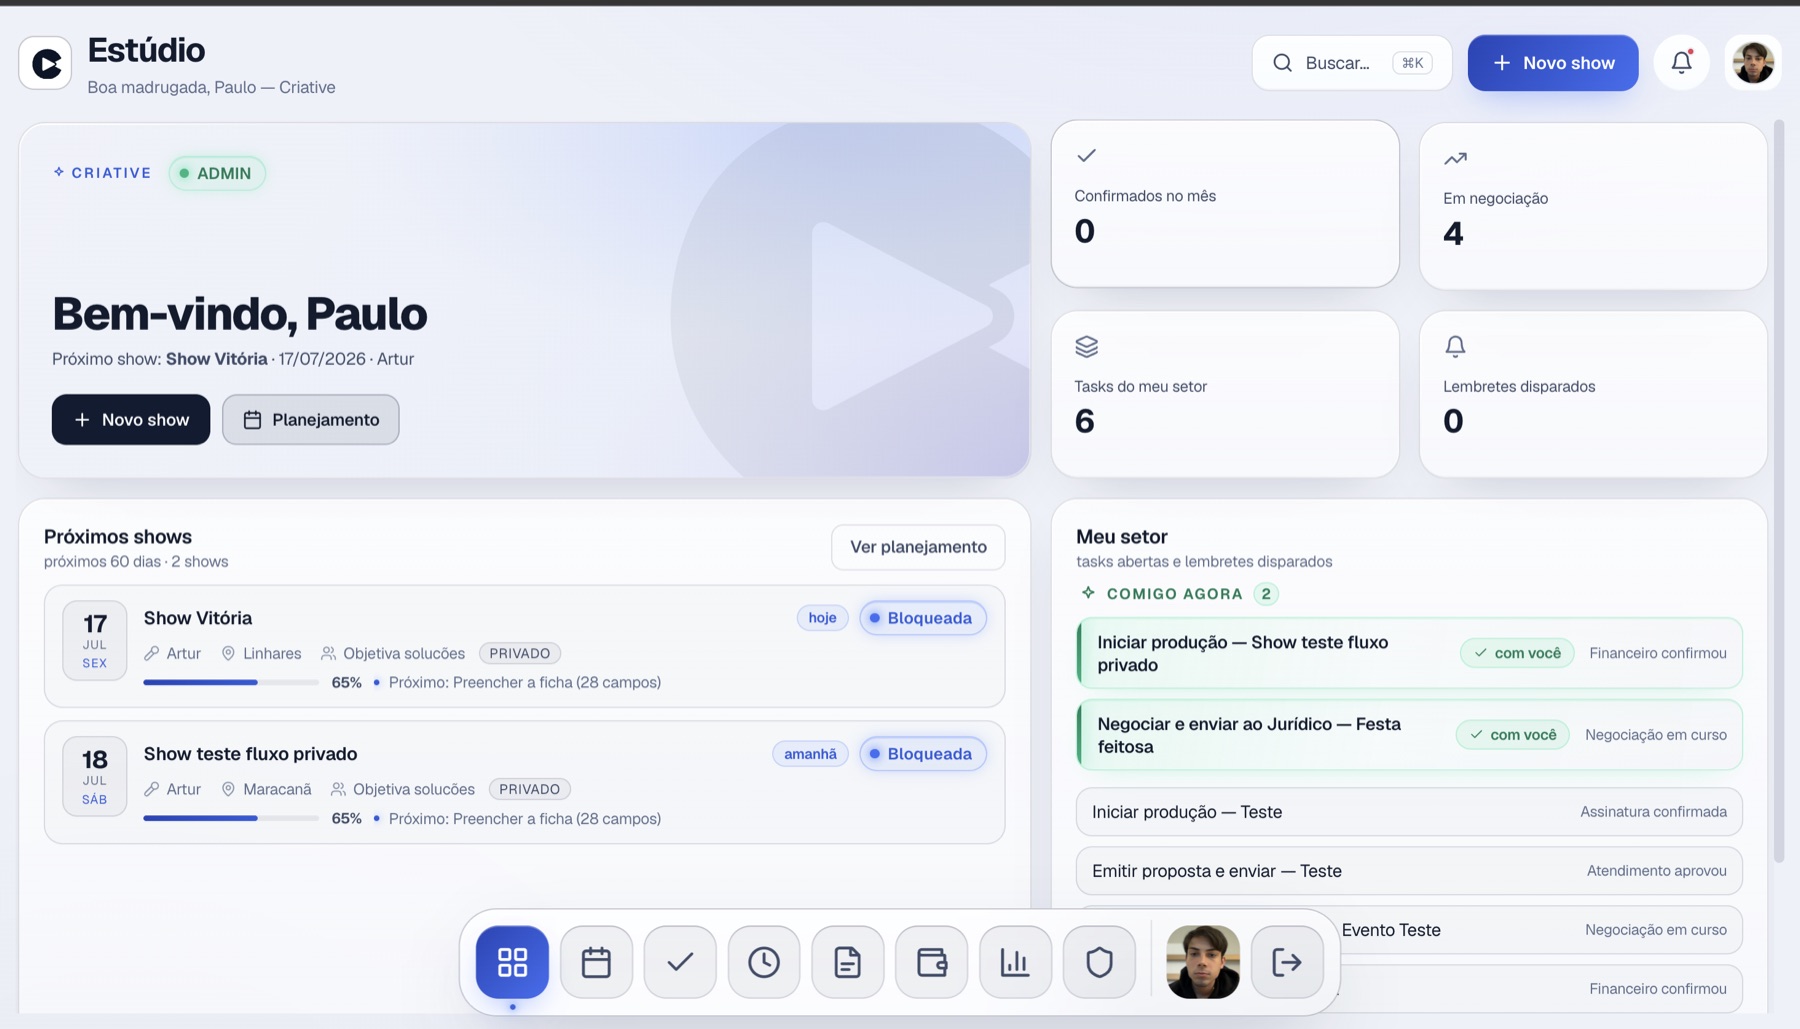1800x1029 pixels.
Task: Click the hoje tag on Show Vitória
Action: pyautogui.click(x=822, y=618)
